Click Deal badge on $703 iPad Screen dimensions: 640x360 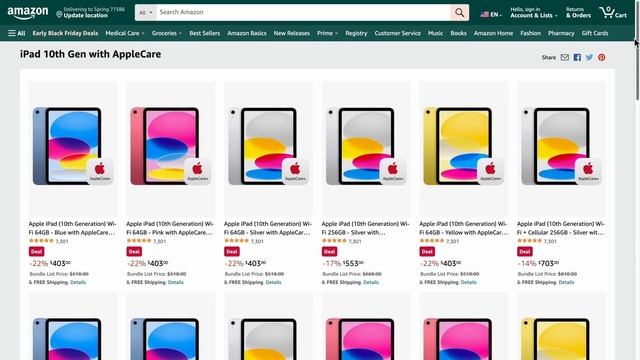point(525,251)
